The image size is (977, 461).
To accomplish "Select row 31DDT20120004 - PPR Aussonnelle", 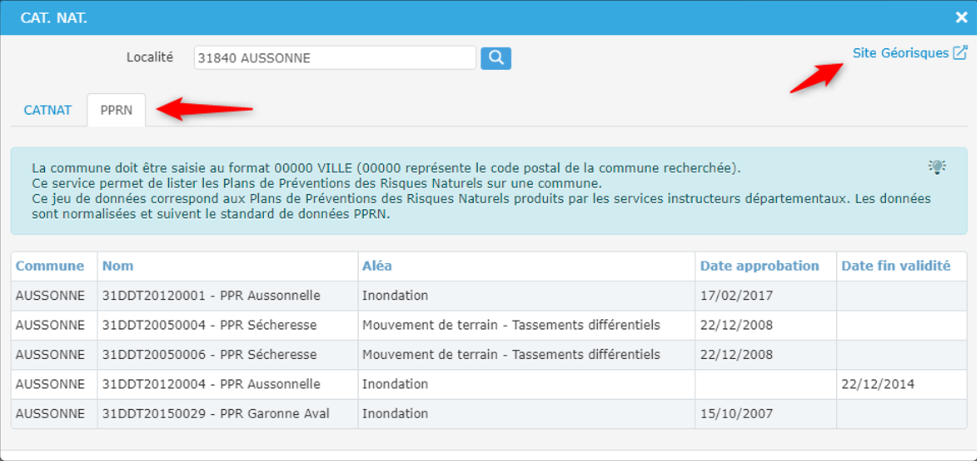I will (211, 384).
